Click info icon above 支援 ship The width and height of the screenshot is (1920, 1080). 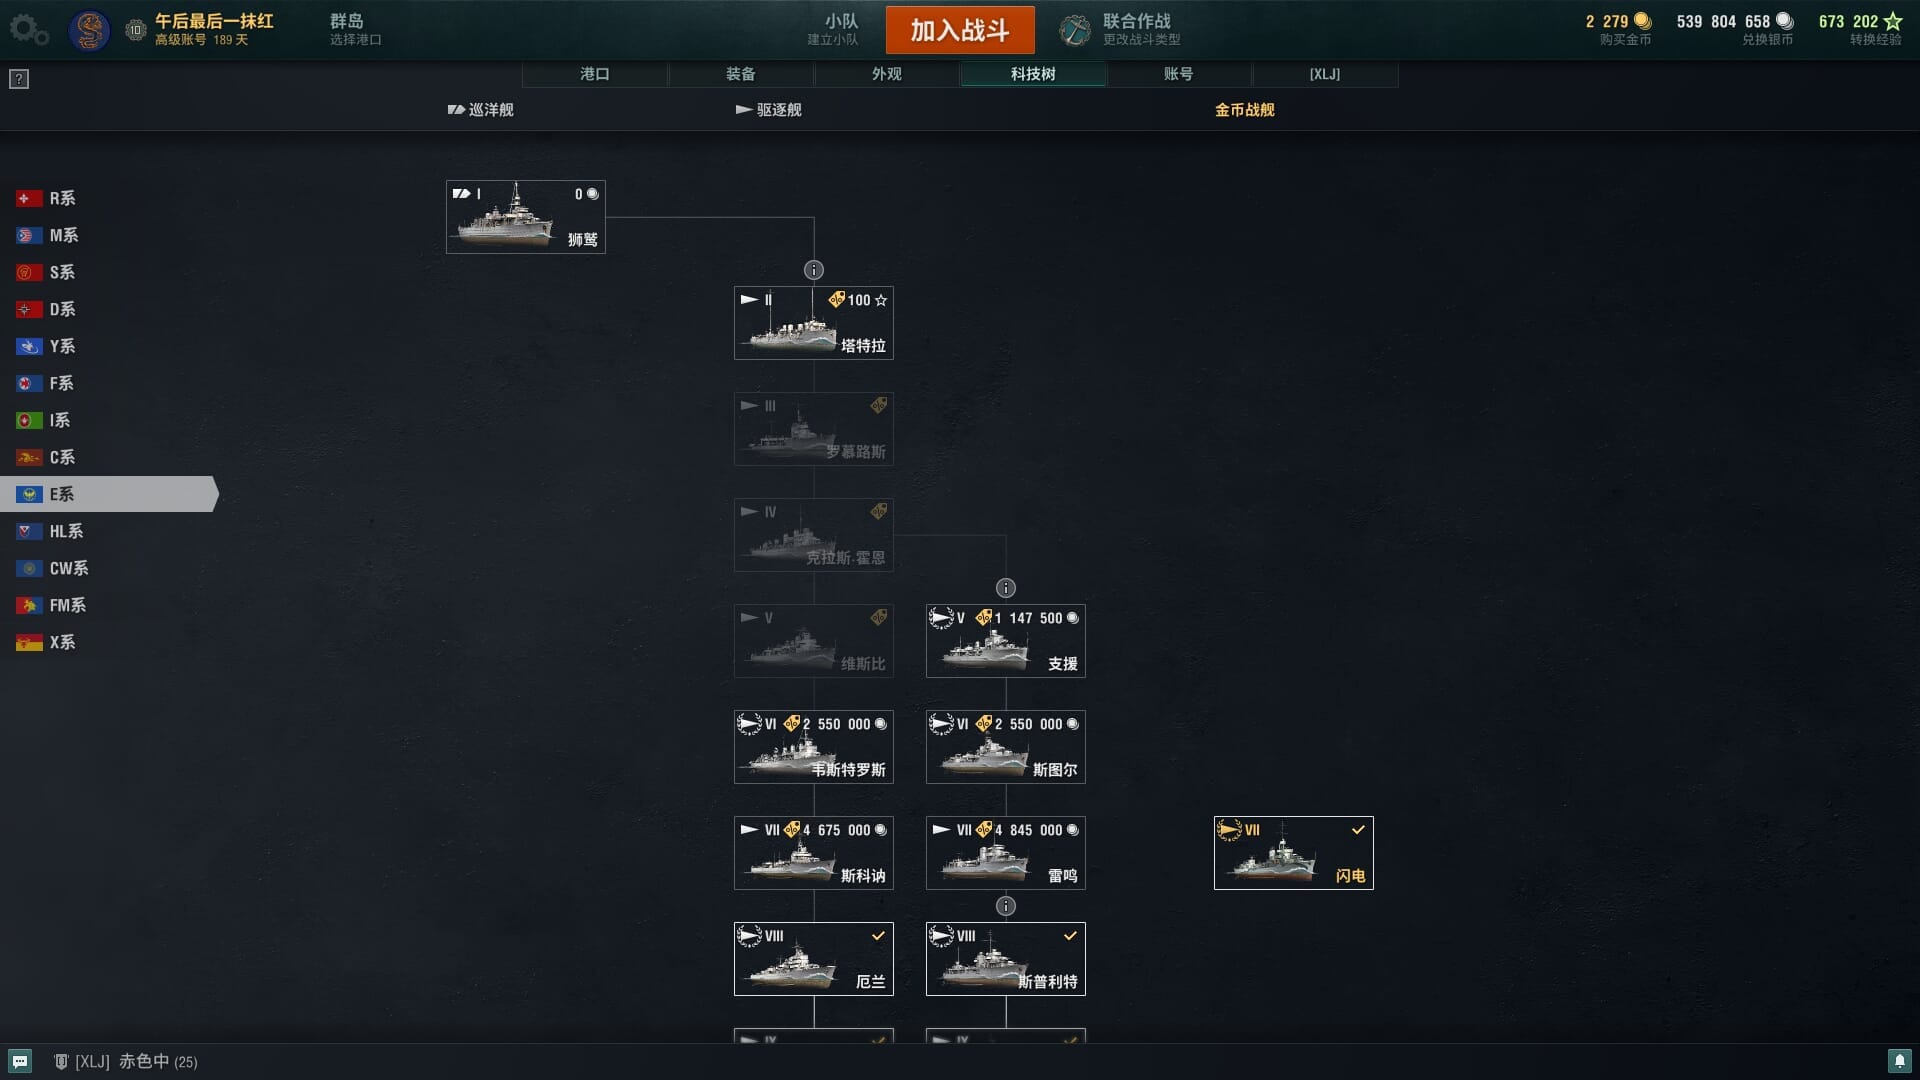tap(1006, 588)
